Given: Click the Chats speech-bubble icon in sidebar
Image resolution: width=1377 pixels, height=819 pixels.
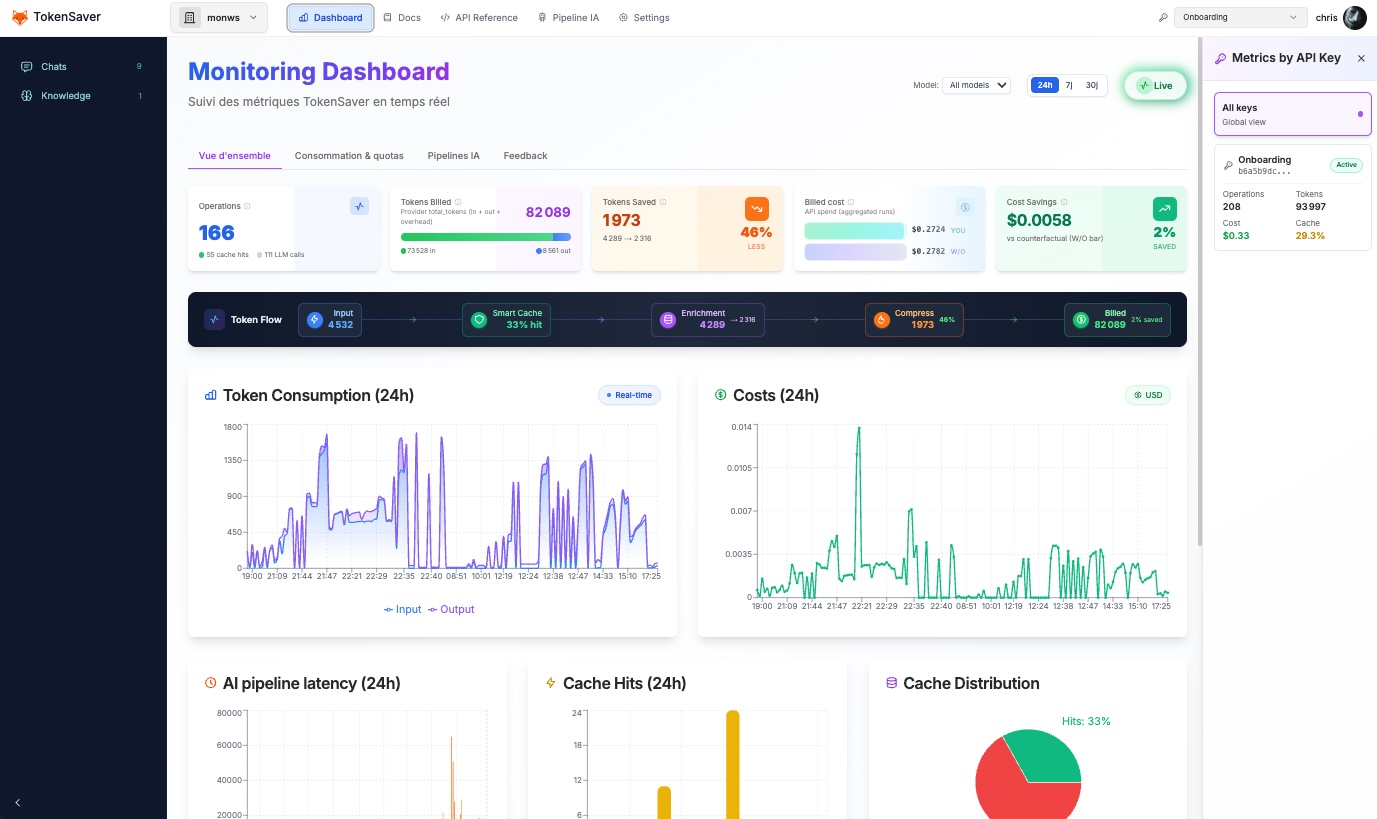Looking at the screenshot, I should 27,67.
